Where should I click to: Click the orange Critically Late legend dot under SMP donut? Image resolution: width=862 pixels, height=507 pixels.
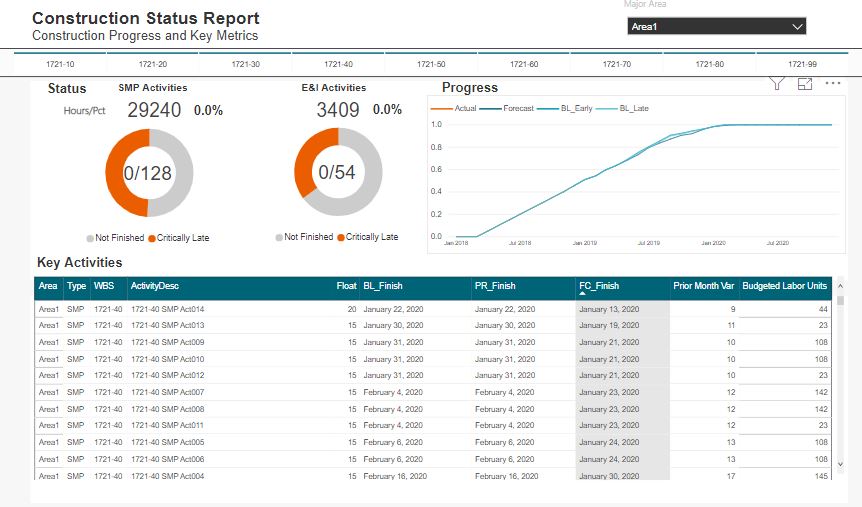pos(152,238)
